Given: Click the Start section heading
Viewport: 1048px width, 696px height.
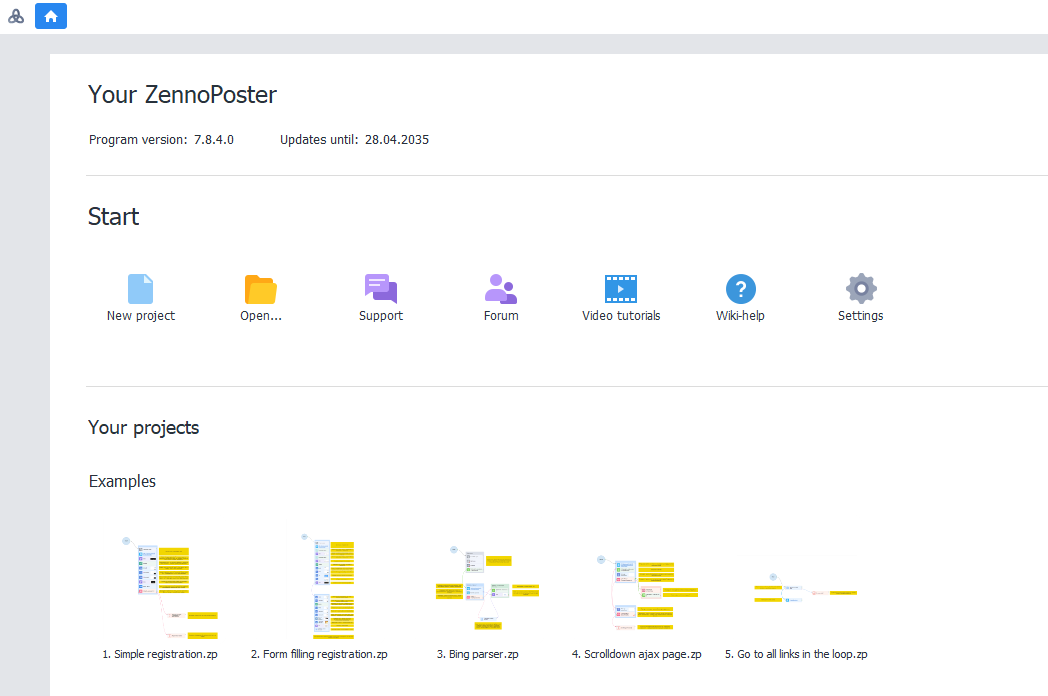Looking at the screenshot, I should [114, 217].
